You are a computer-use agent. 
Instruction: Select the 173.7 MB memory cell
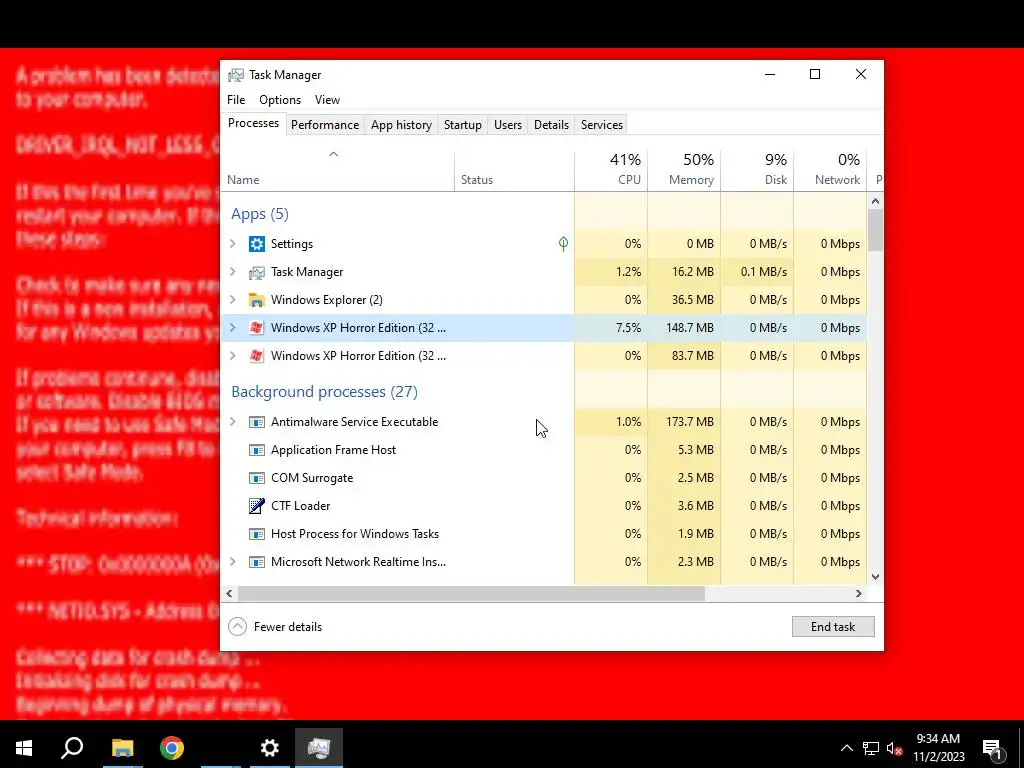(684, 422)
